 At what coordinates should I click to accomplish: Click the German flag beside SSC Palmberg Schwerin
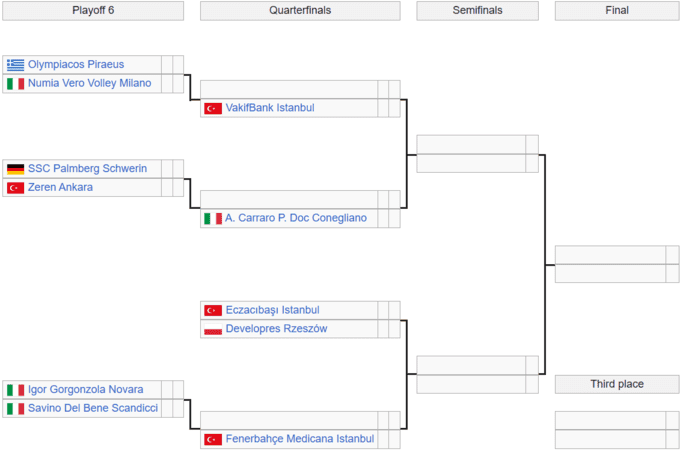pos(15,169)
